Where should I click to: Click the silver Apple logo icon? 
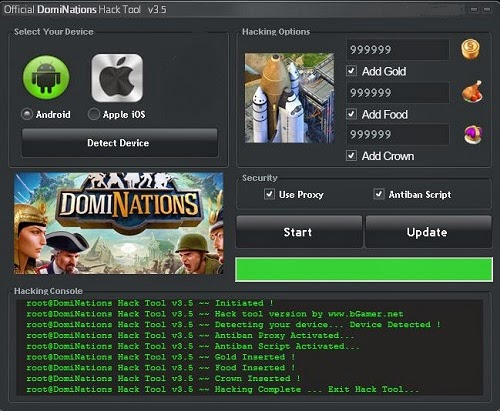point(117,78)
